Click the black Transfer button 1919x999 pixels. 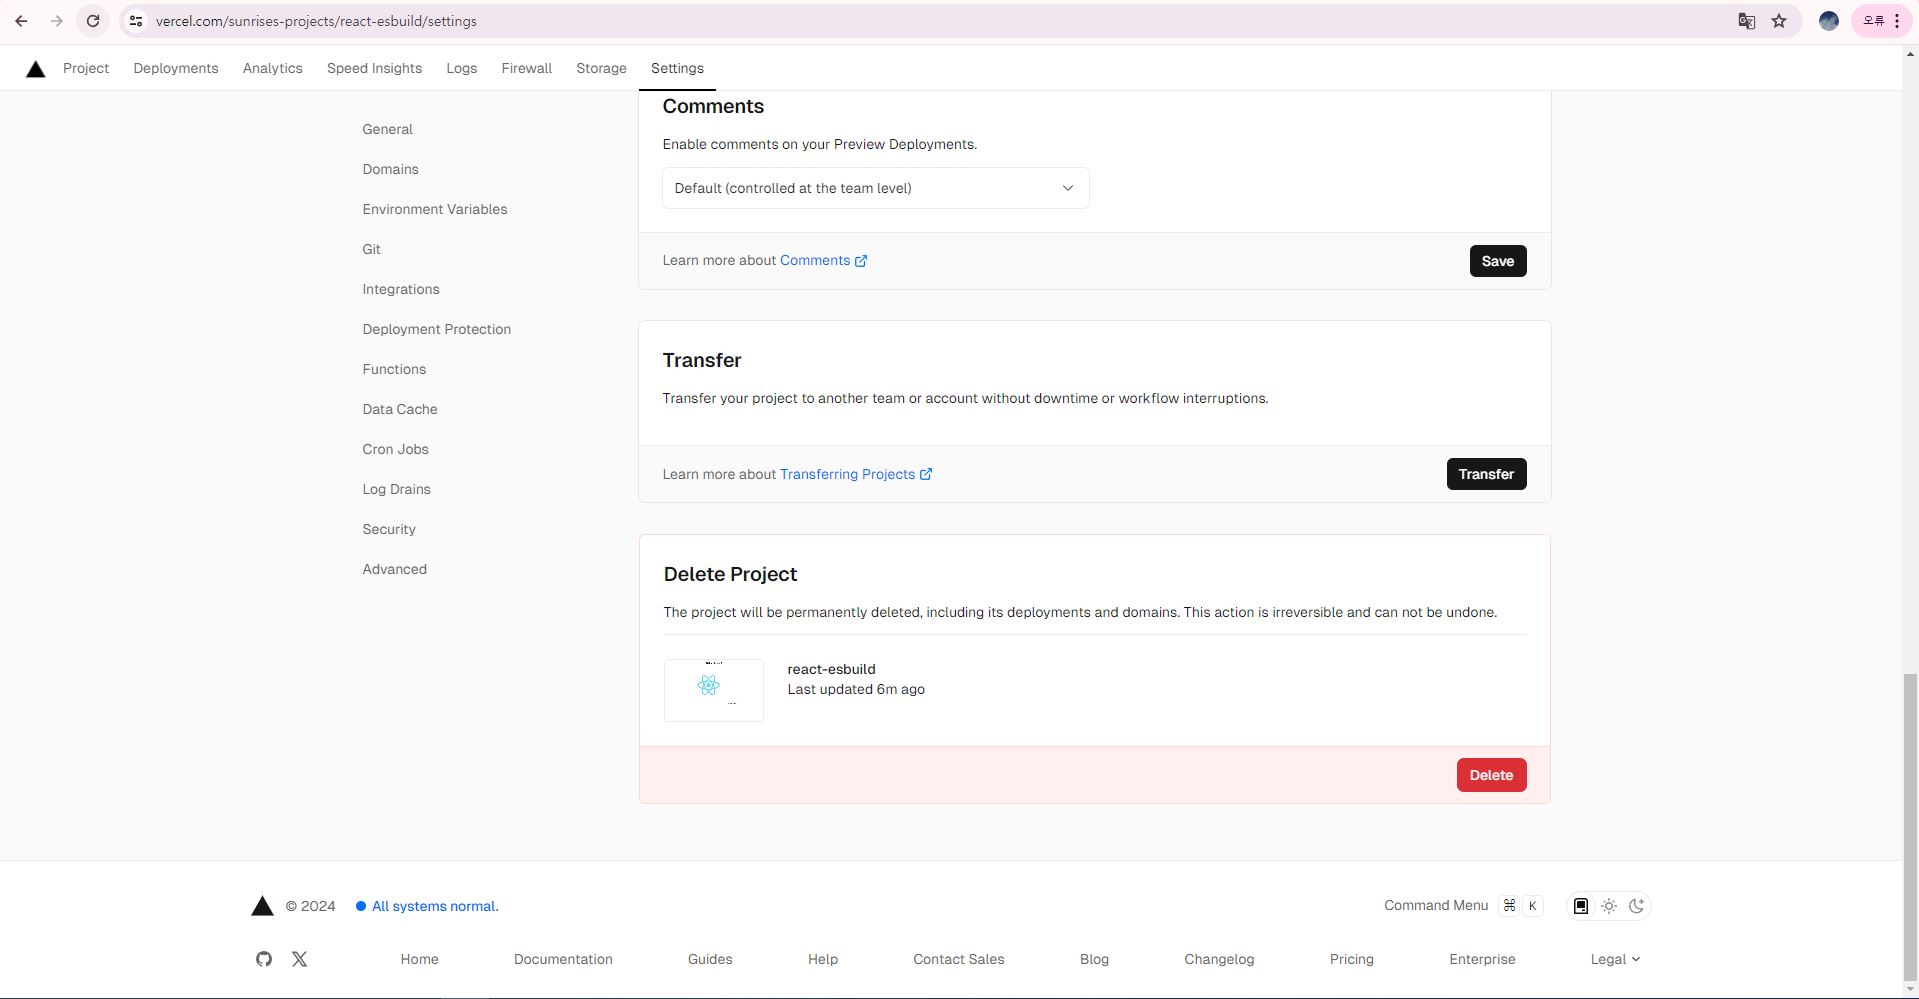click(1486, 474)
